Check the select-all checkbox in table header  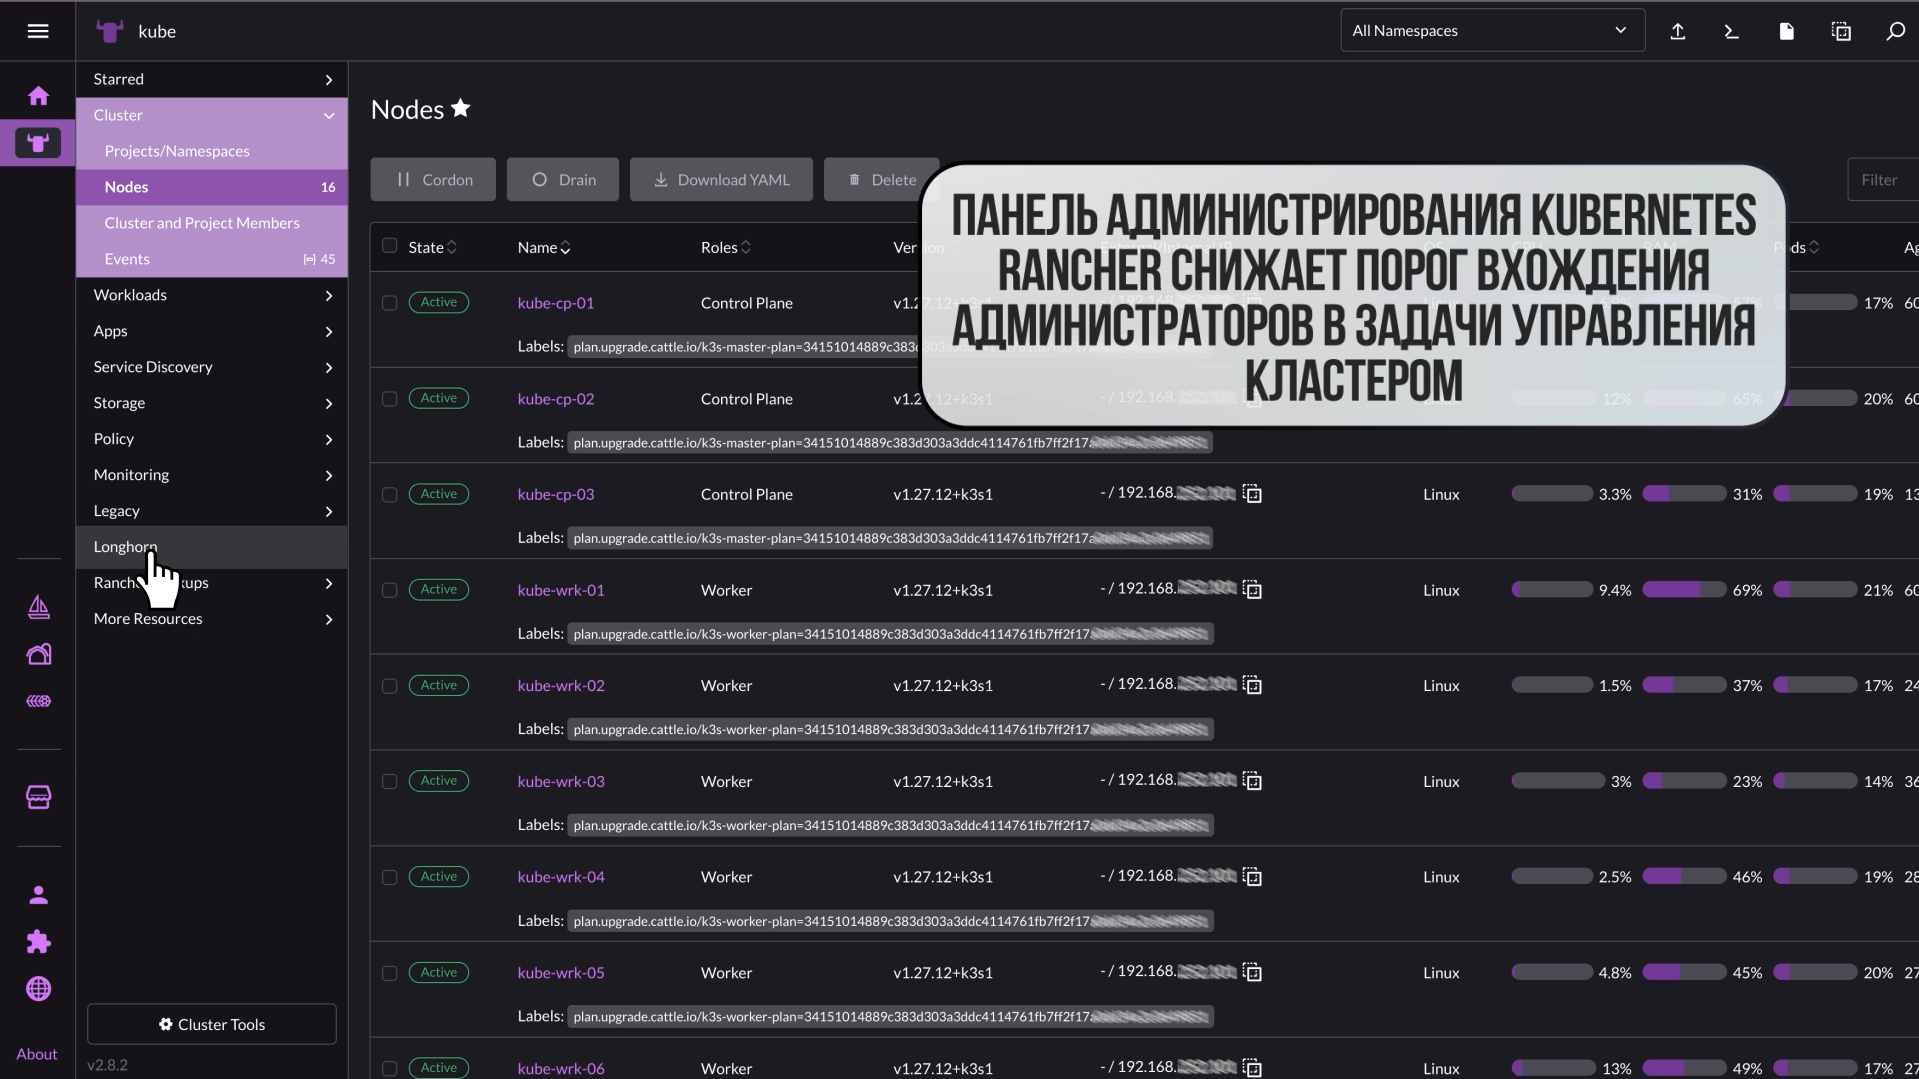[x=389, y=245]
